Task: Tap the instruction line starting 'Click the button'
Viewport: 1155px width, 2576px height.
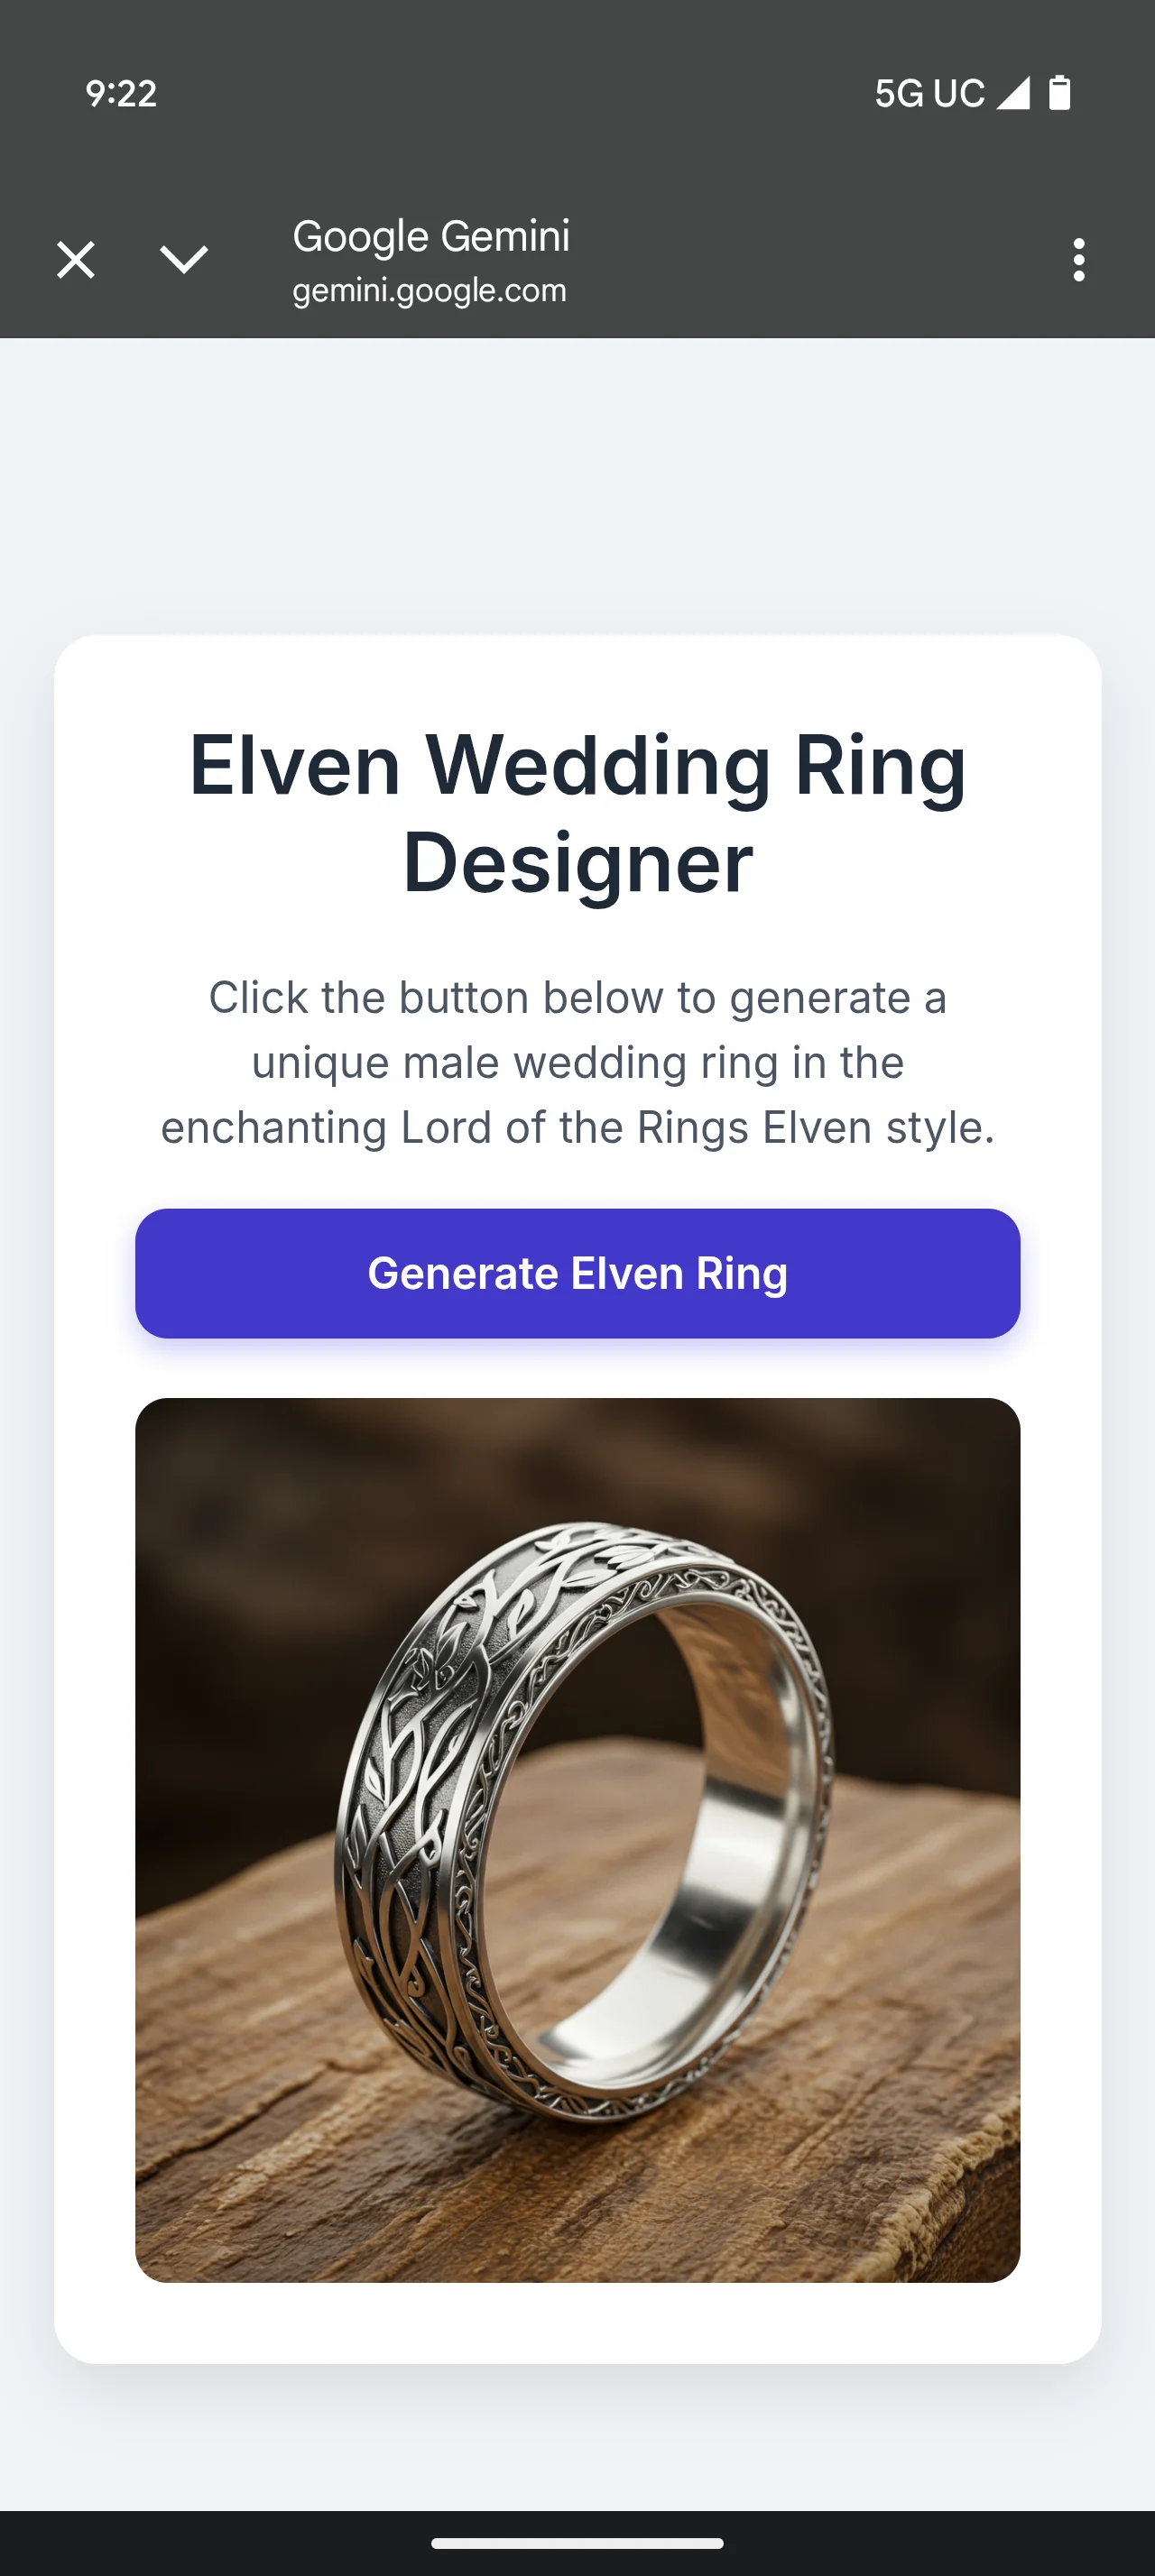Action: pyautogui.click(x=578, y=997)
